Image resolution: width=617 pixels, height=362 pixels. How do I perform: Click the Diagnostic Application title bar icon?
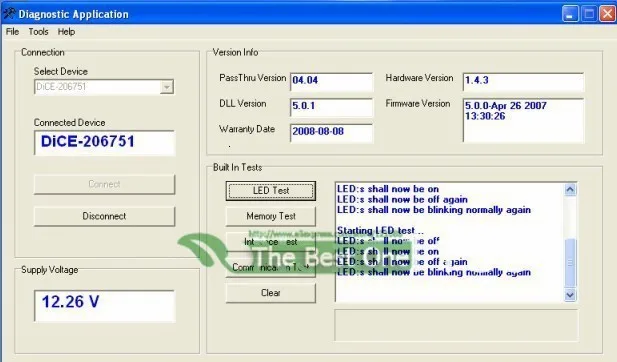click(9, 14)
